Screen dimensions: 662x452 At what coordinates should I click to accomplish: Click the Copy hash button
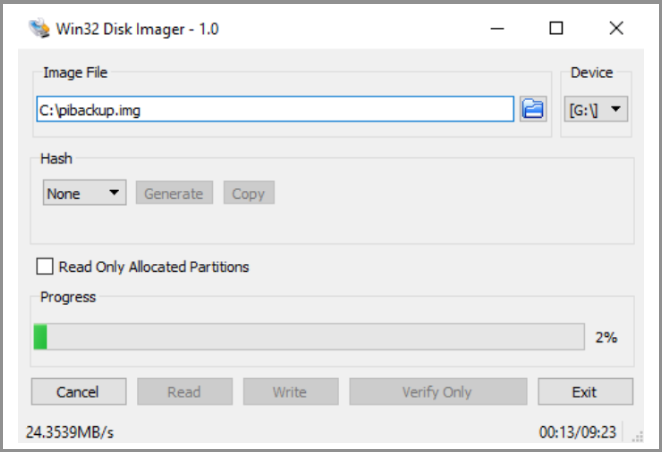[x=248, y=194]
